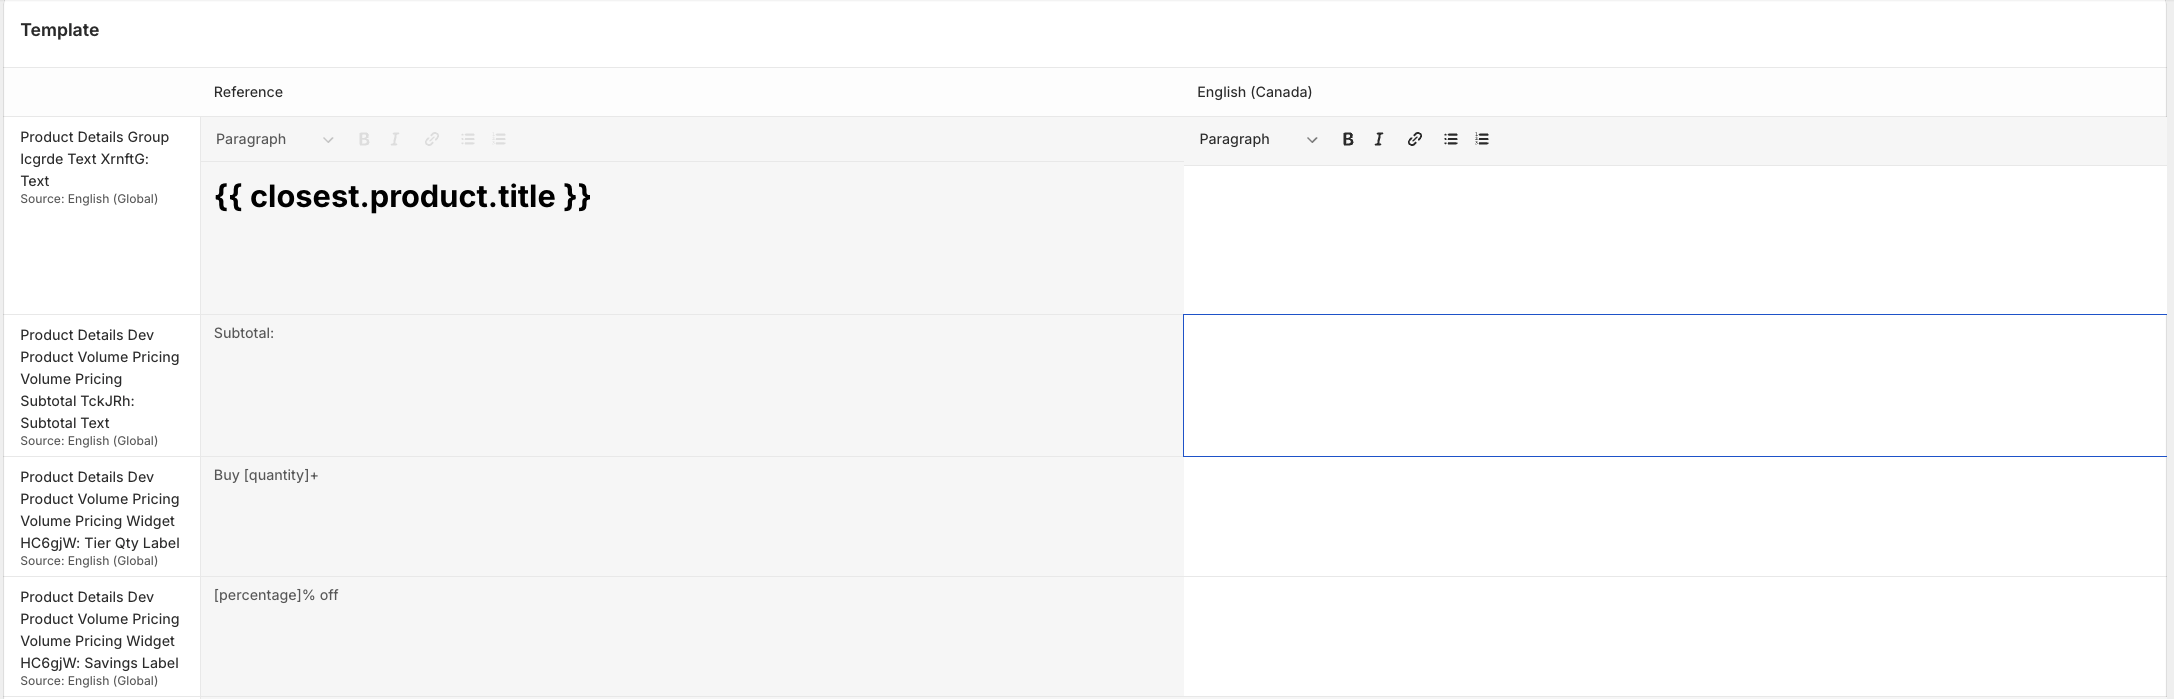
Task: Apply bulleted list in English (Canada) editor
Action: coord(1450,139)
